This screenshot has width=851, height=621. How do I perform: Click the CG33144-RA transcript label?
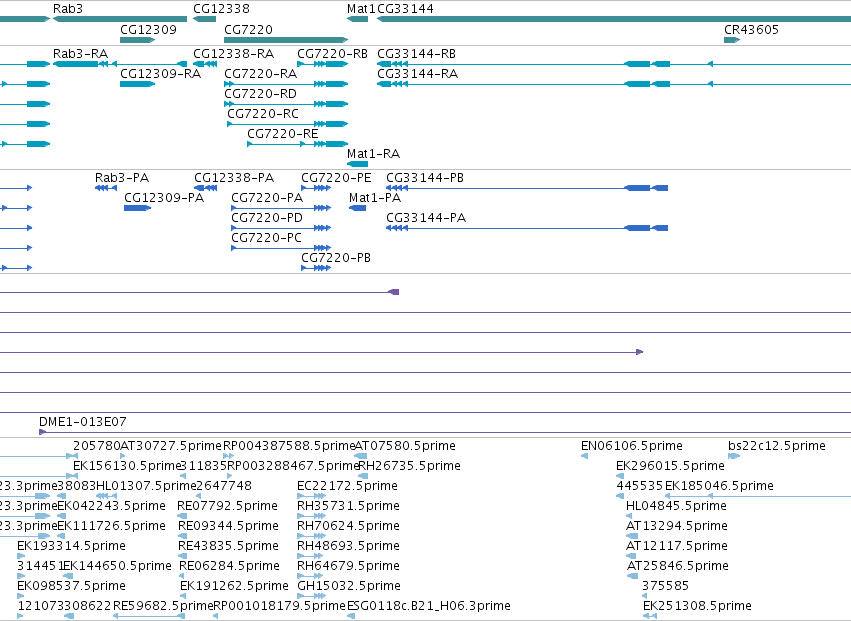pyautogui.click(x=417, y=73)
